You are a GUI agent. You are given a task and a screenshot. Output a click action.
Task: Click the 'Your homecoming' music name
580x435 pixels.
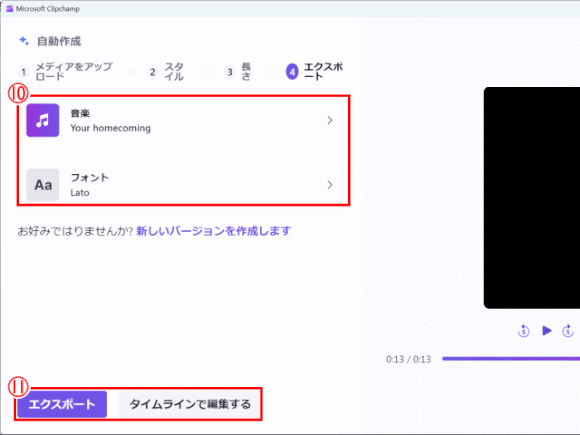click(x=111, y=128)
